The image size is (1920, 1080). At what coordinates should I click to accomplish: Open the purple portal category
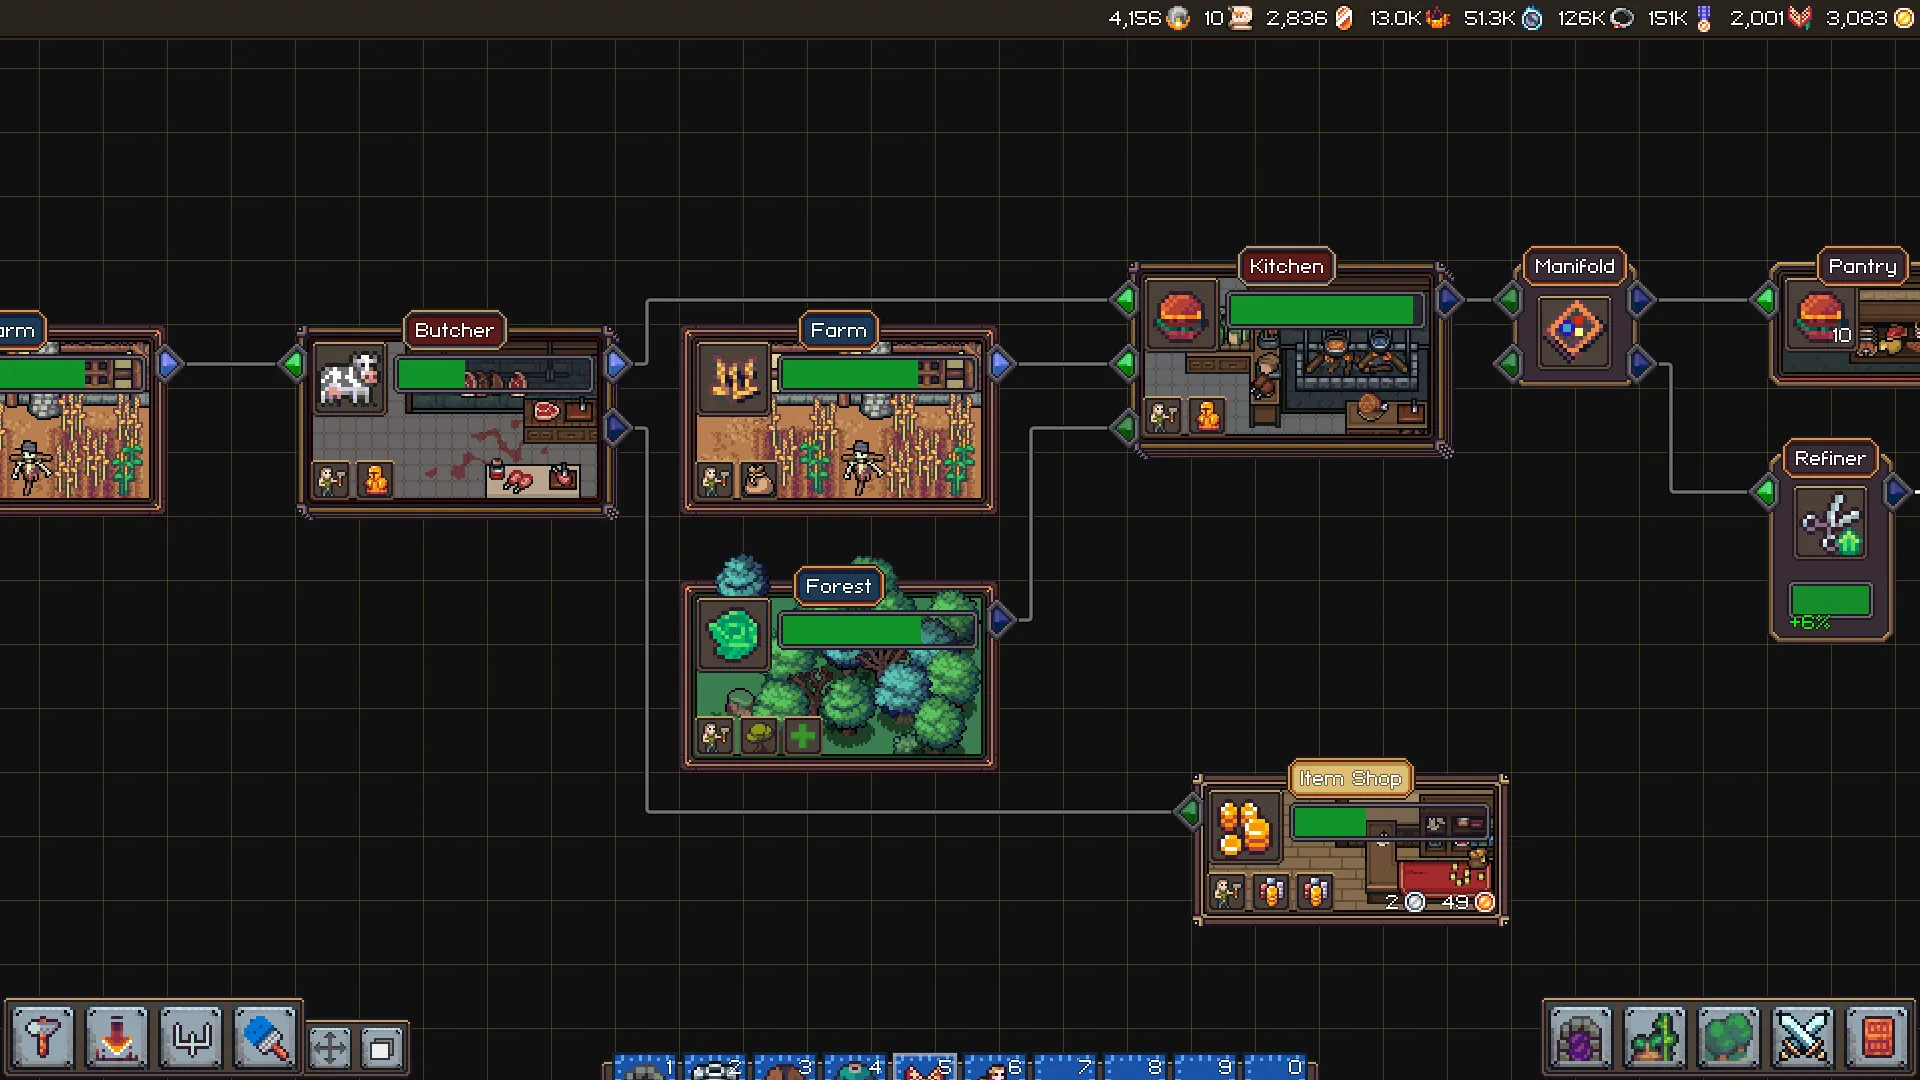1581,1038
